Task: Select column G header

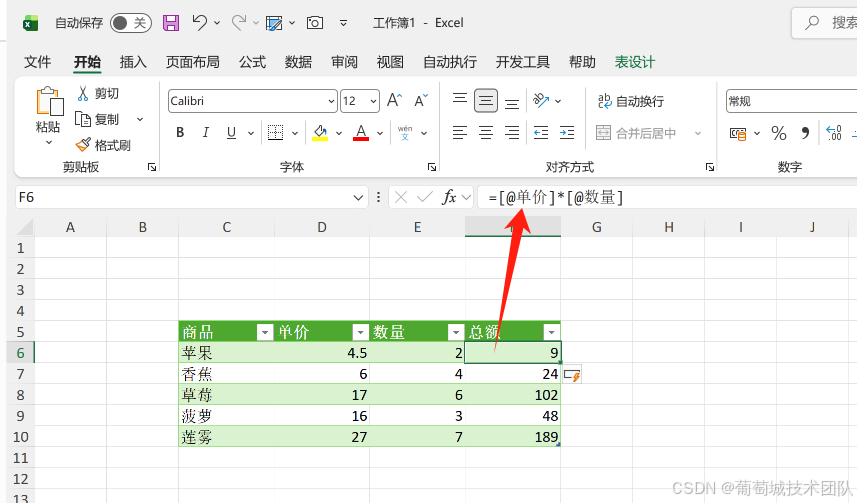Action: coord(596,227)
